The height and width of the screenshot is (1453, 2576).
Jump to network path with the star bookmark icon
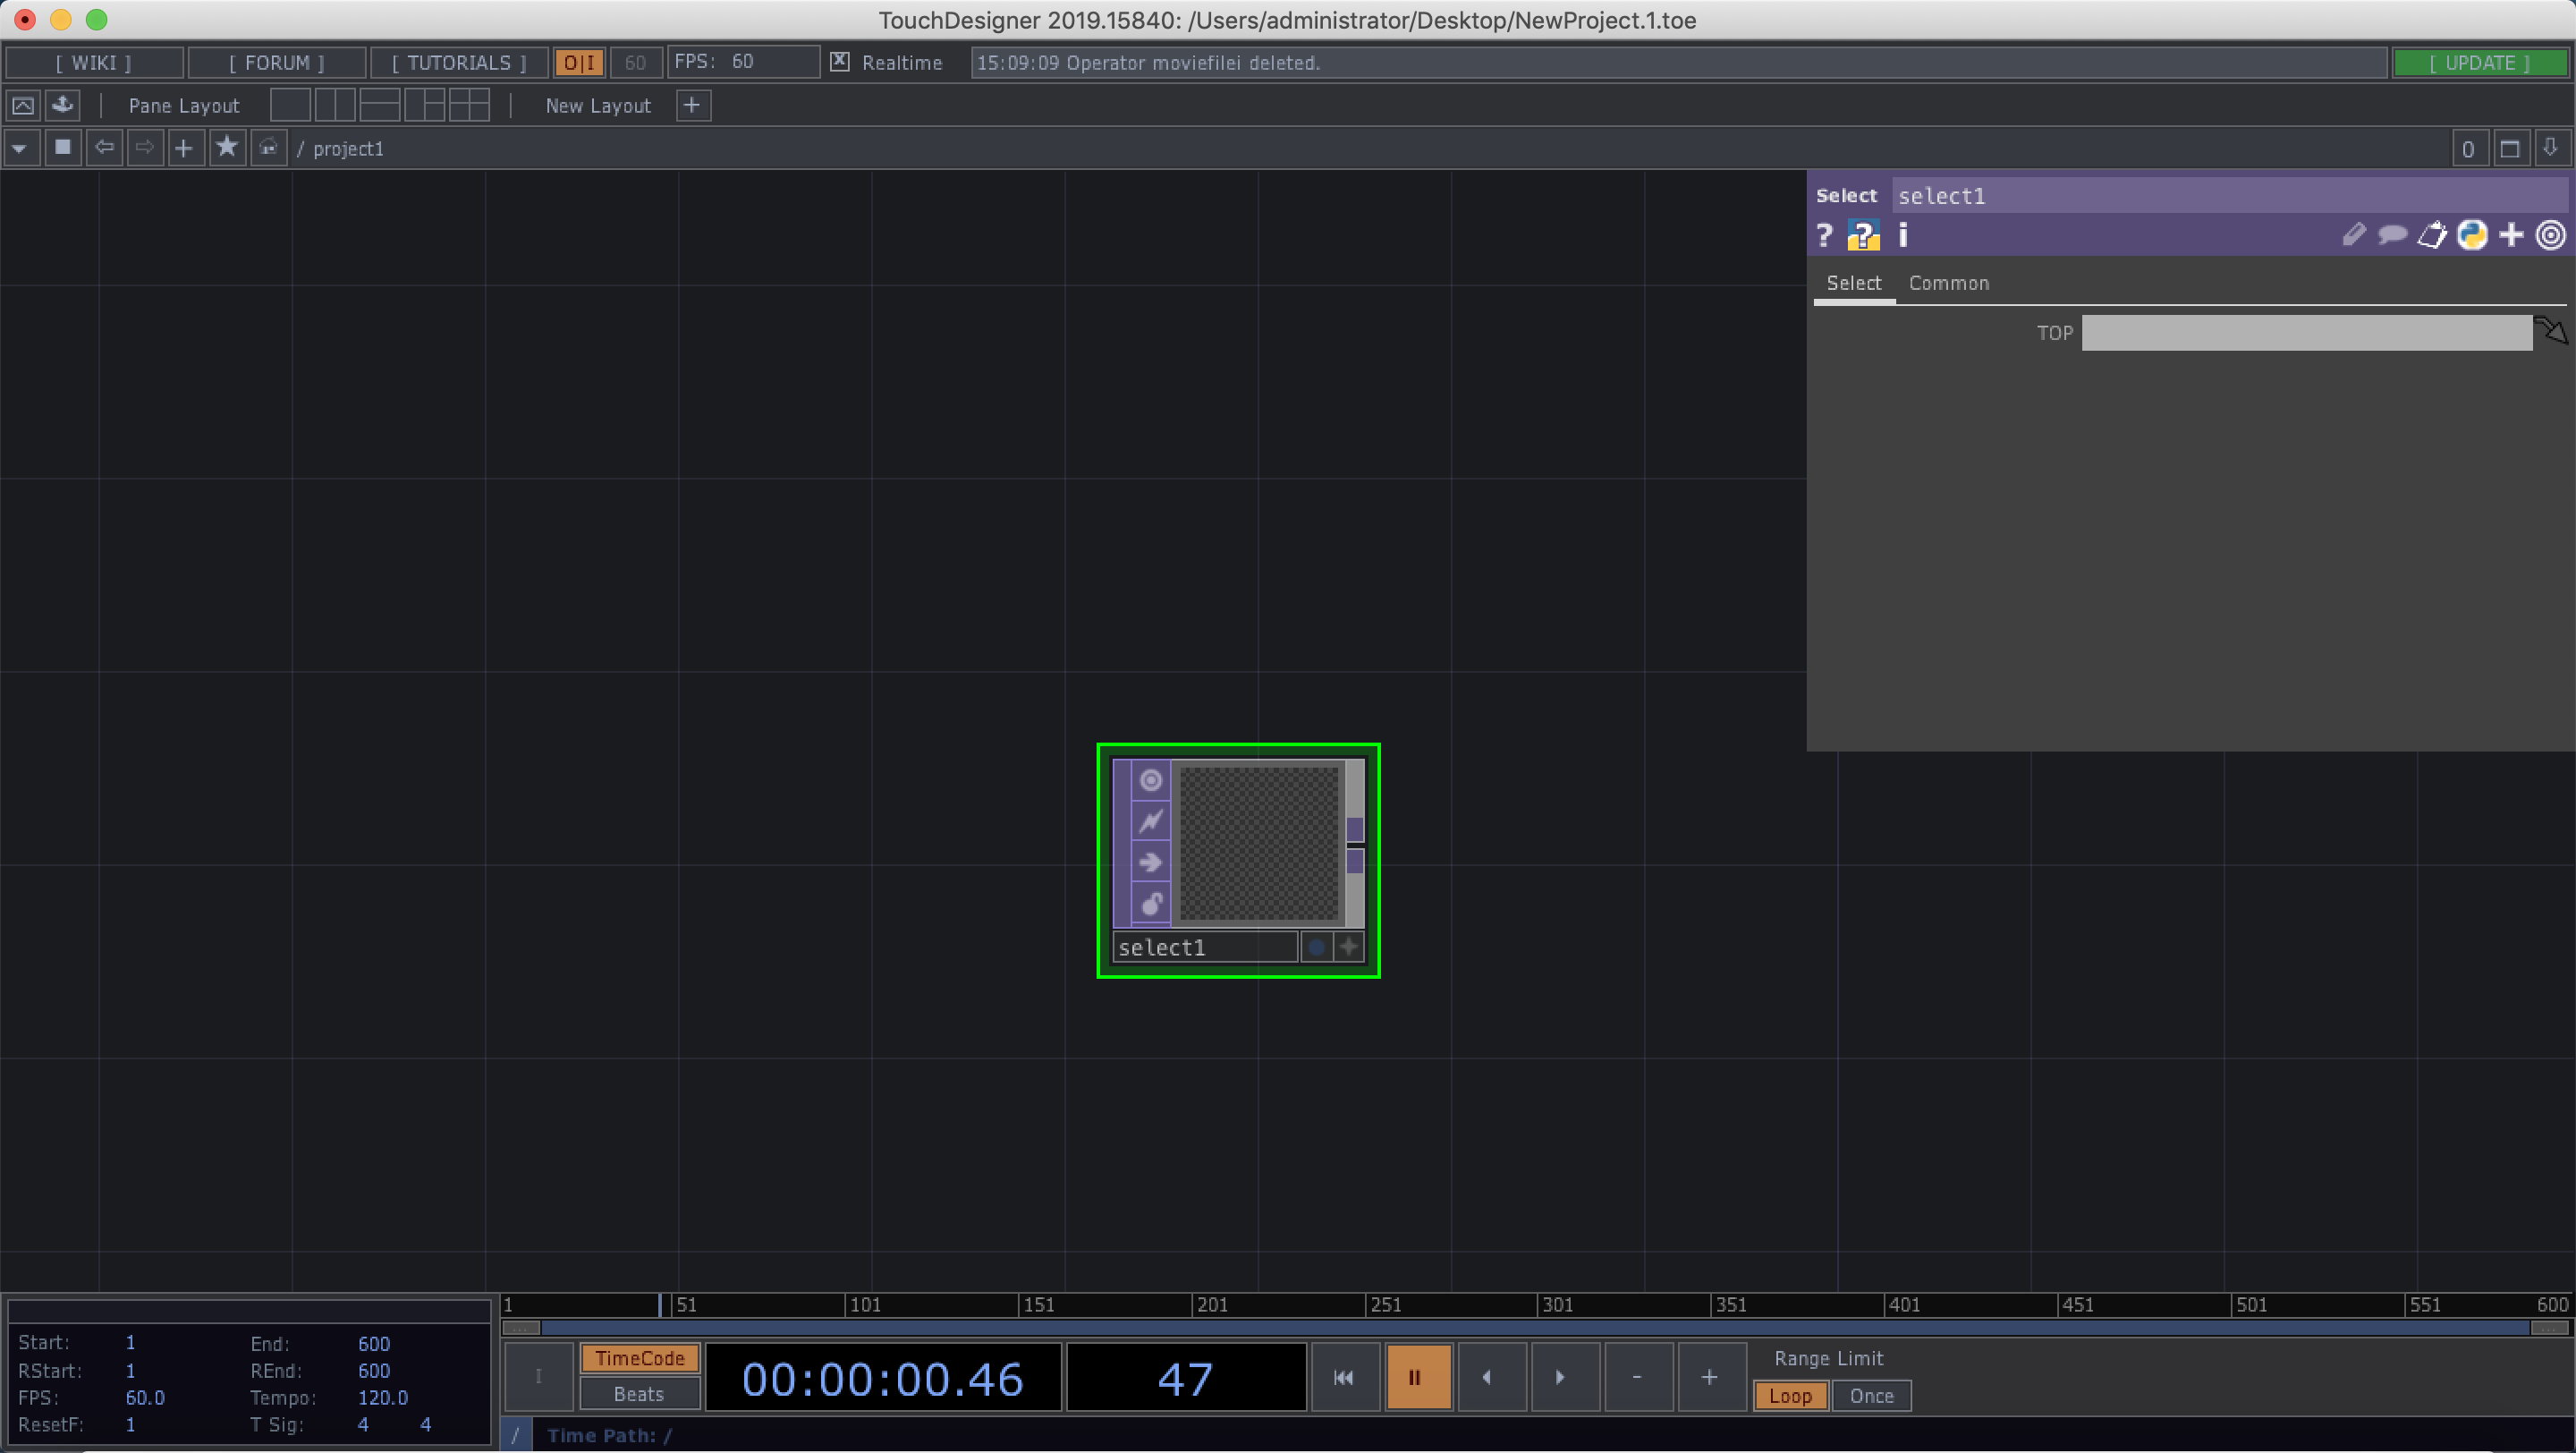(227, 147)
